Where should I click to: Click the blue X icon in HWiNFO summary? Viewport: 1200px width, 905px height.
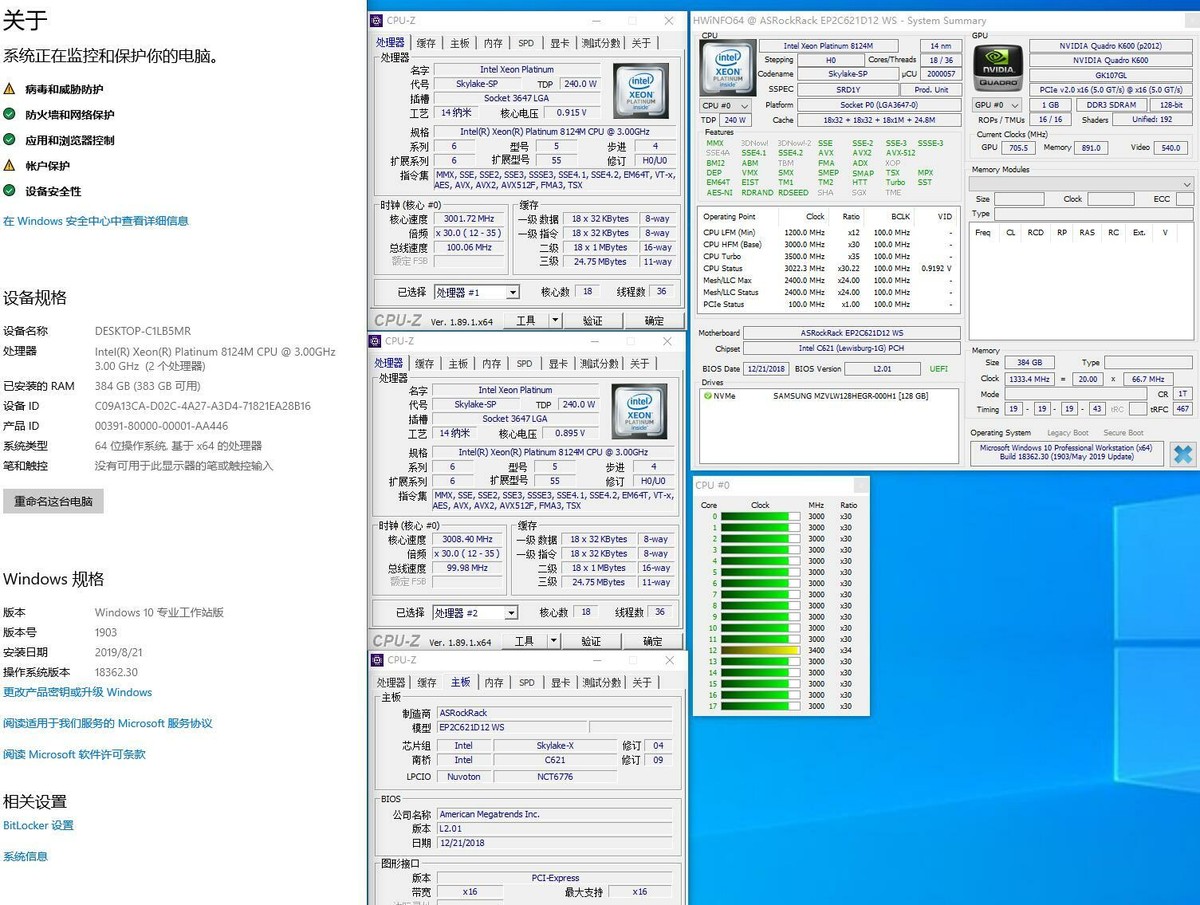(1182, 453)
